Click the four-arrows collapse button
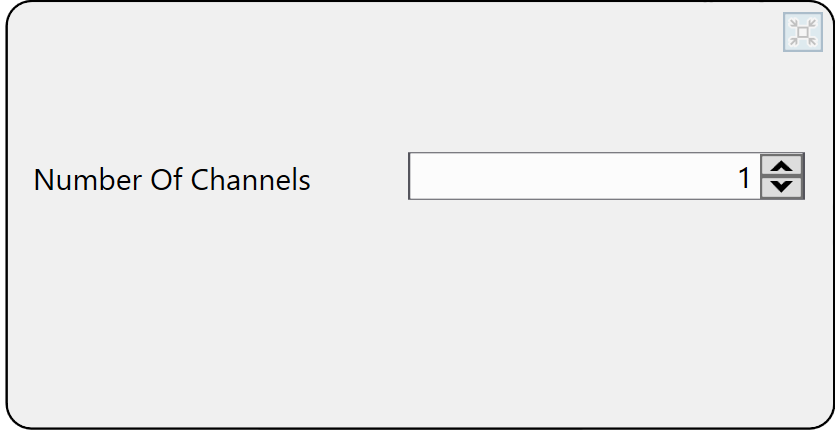Image resolution: width=835 pixels, height=430 pixels. (x=802, y=33)
